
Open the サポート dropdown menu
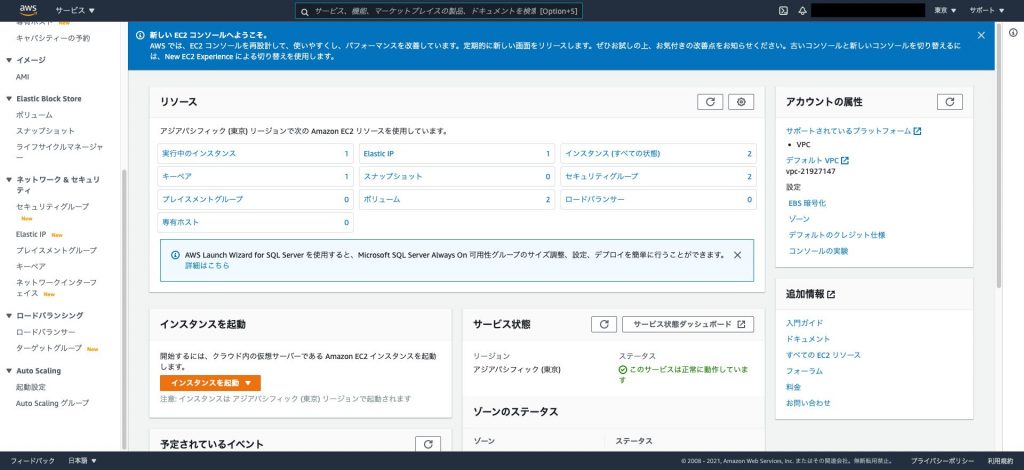click(987, 10)
